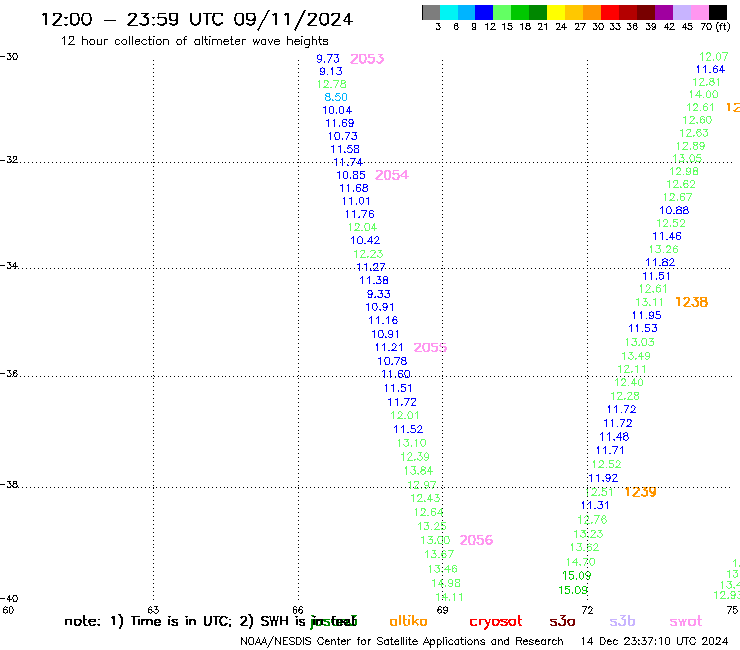740x650 pixels.
Task: Click the date range title 12:00 – 23:59 UTC
Action: 197,20
